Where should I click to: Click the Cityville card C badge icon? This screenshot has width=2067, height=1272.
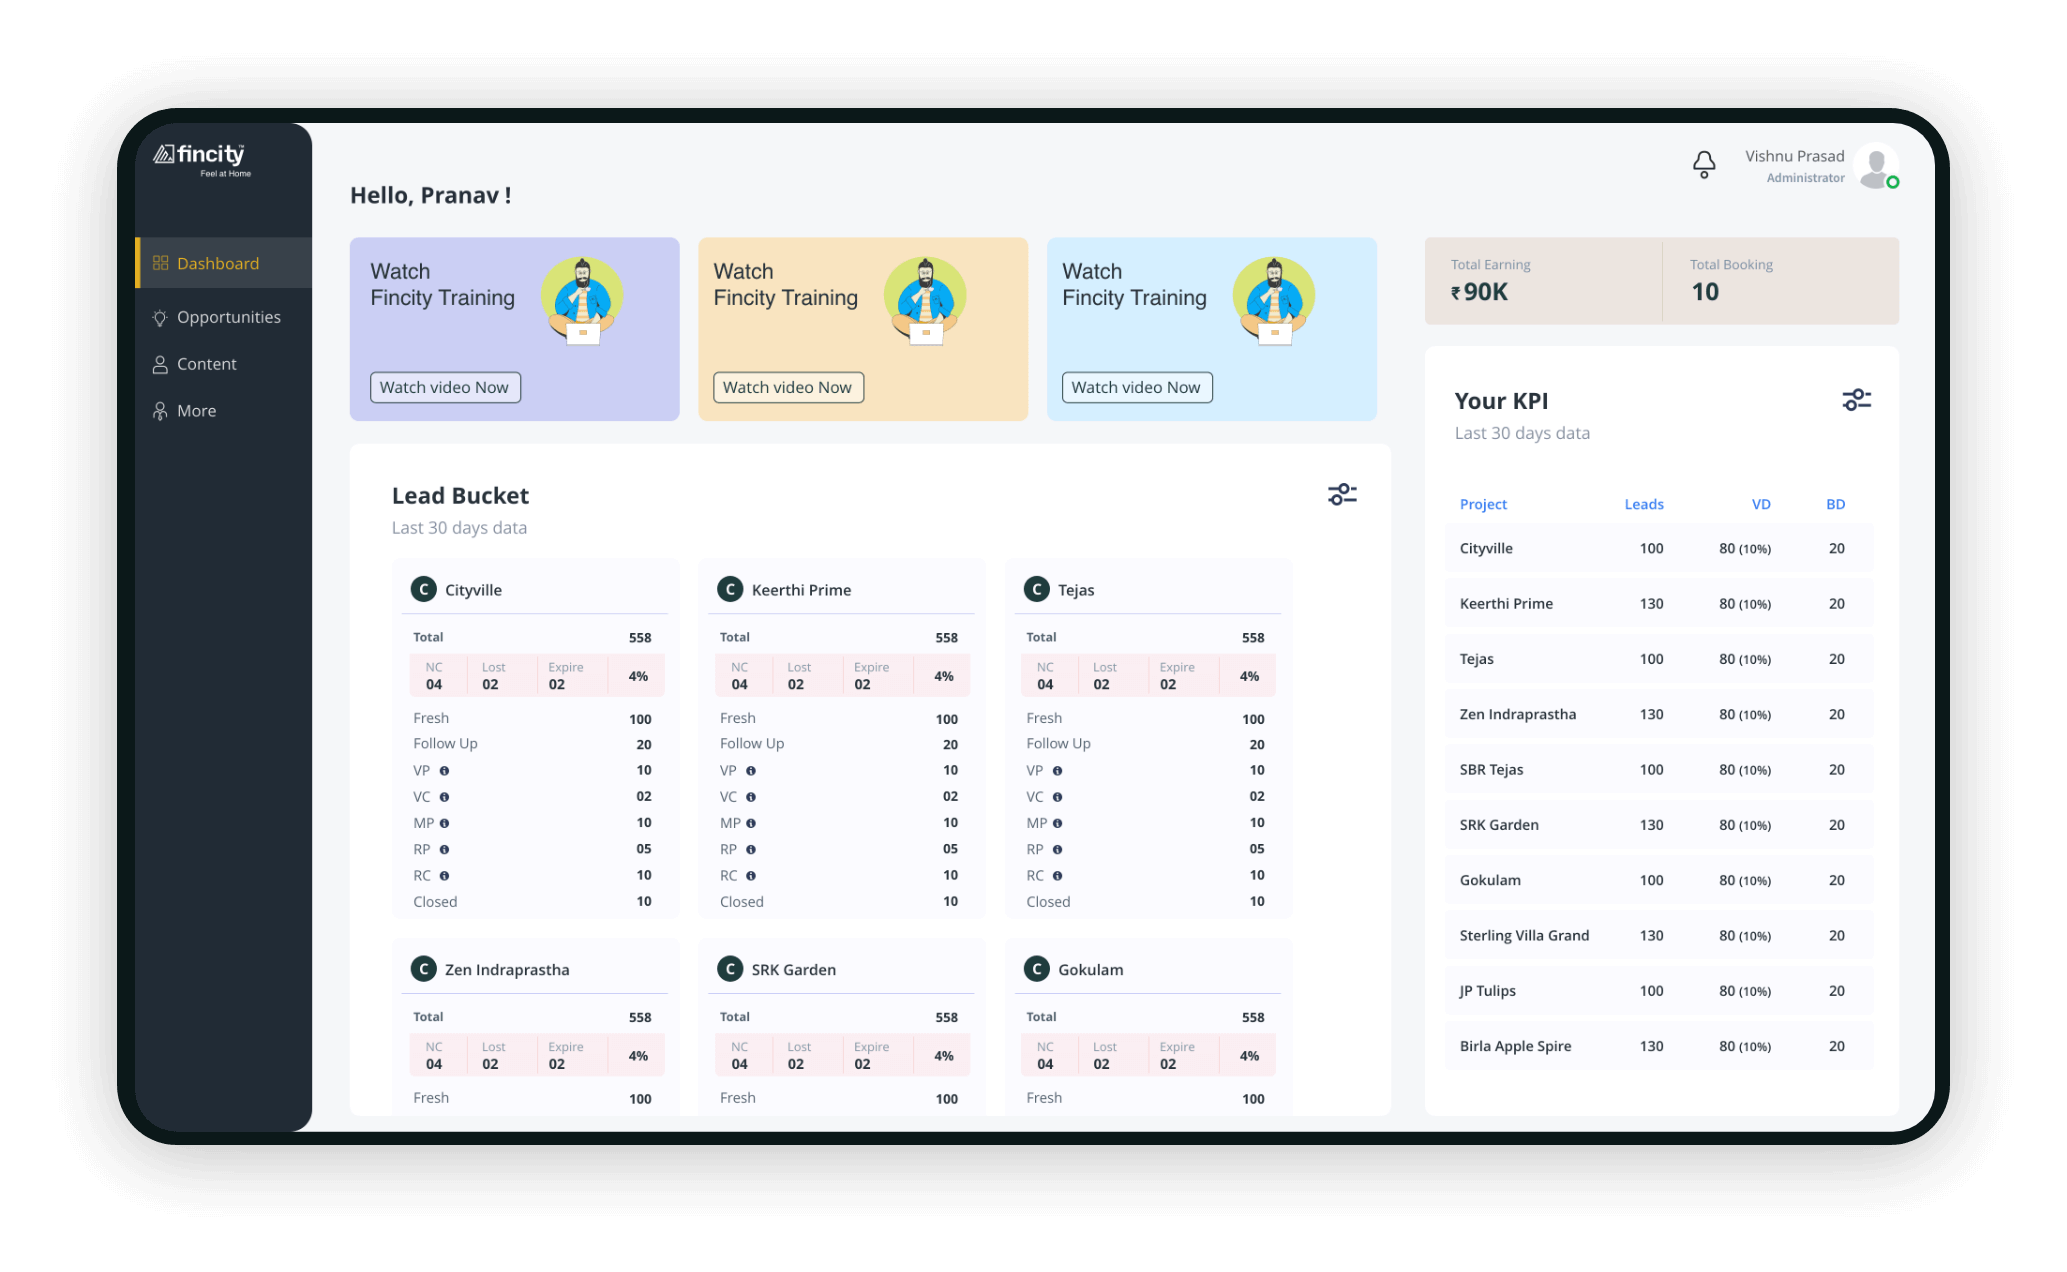pos(424,589)
